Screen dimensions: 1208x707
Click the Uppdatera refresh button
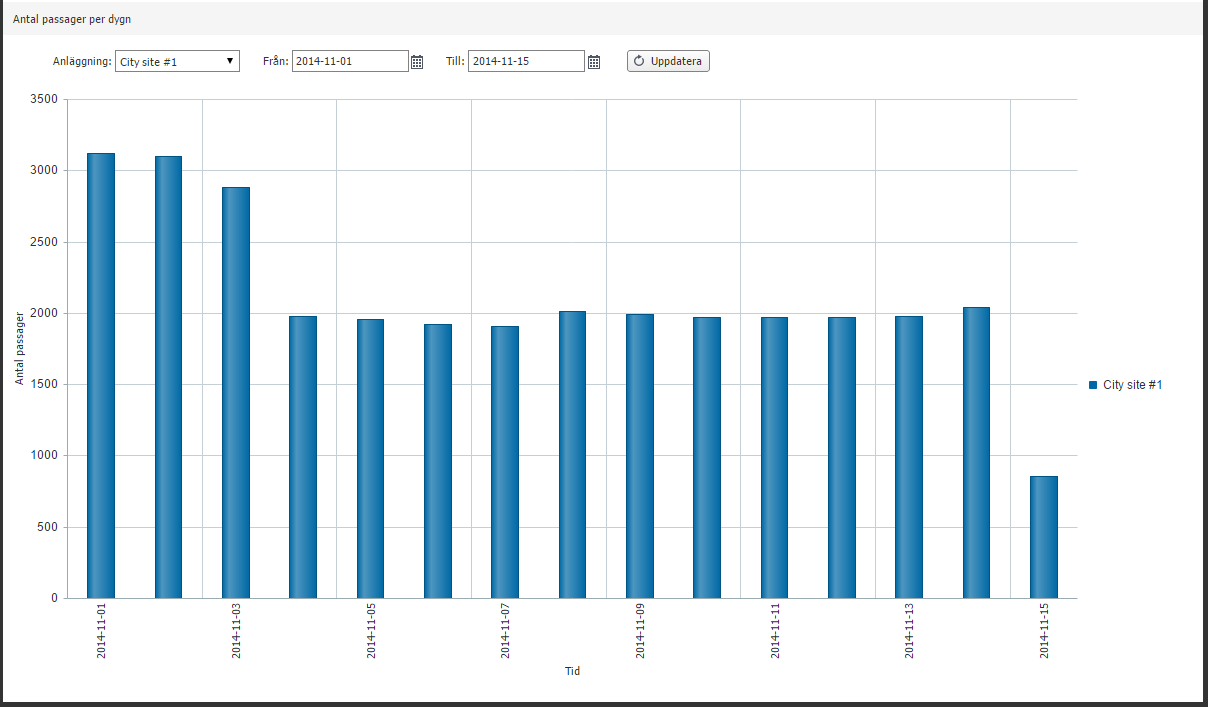click(x=668, y=61)
